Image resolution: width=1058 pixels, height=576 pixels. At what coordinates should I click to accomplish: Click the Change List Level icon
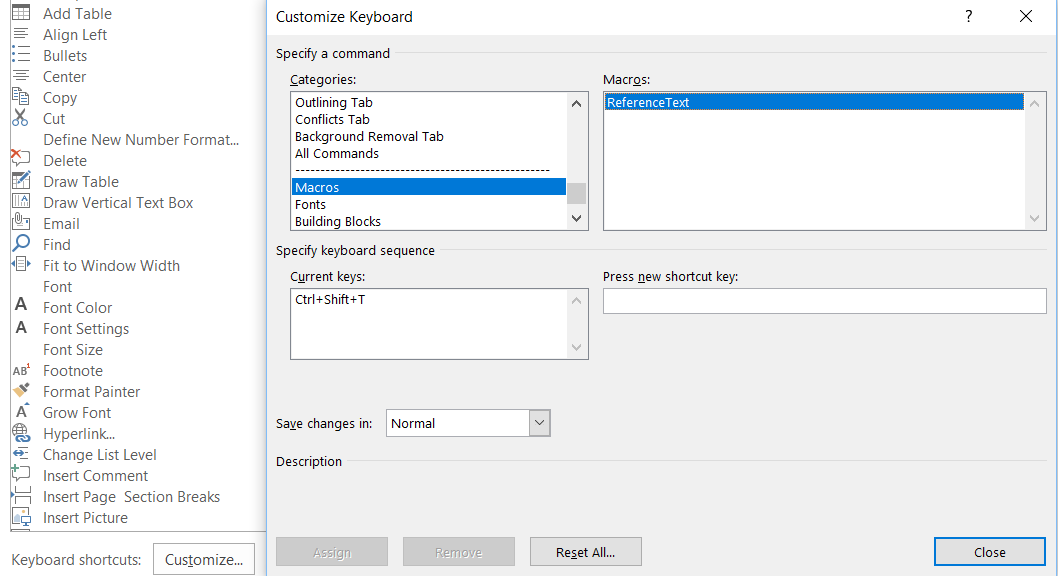point(21,453)
